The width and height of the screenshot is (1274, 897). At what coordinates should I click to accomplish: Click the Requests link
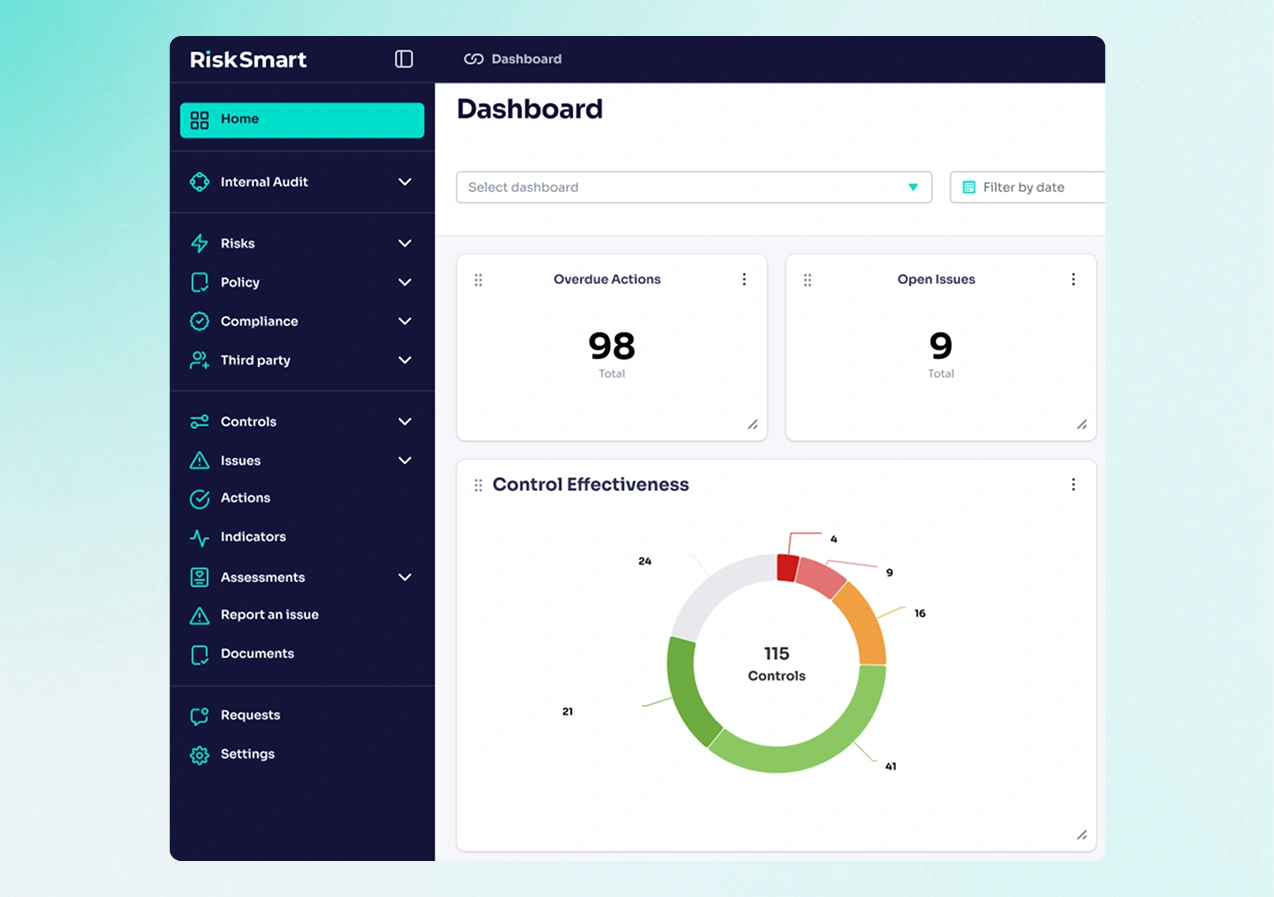[x=250, y=715]
